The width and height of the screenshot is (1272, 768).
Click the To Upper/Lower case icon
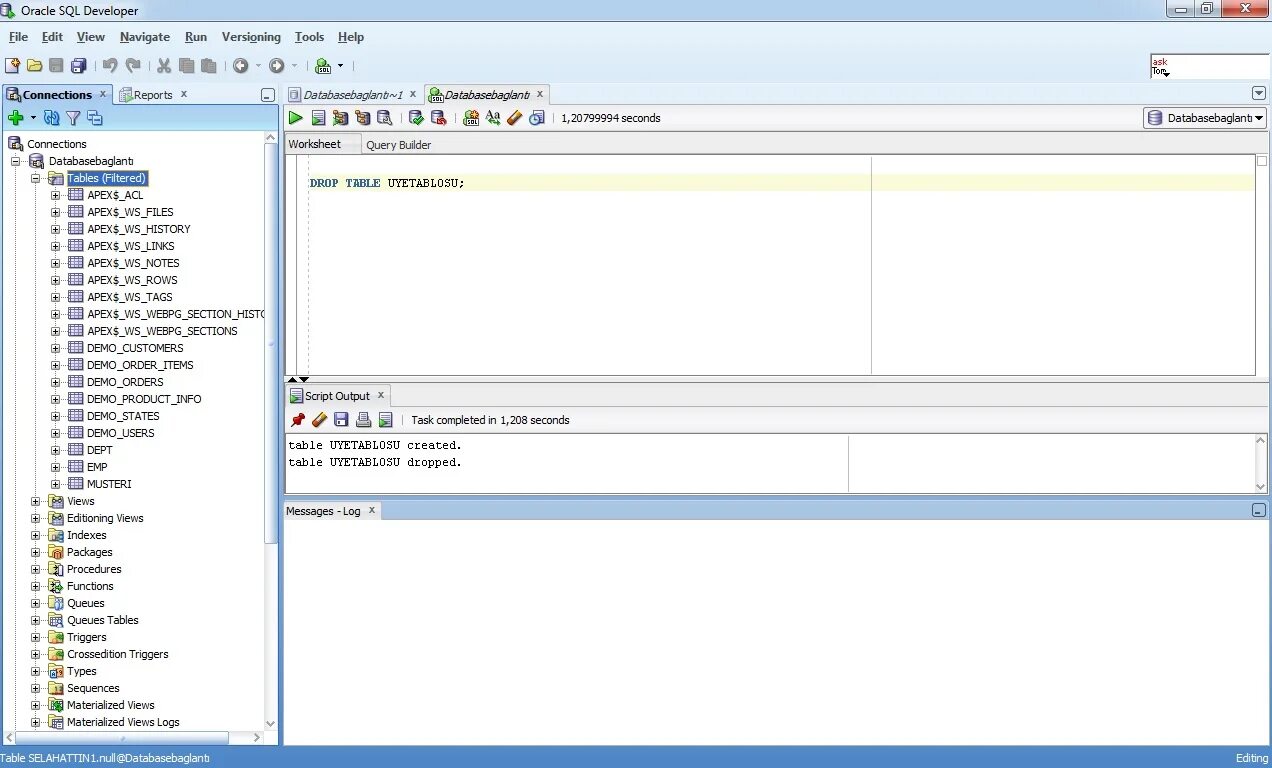(x=493, y=118)
